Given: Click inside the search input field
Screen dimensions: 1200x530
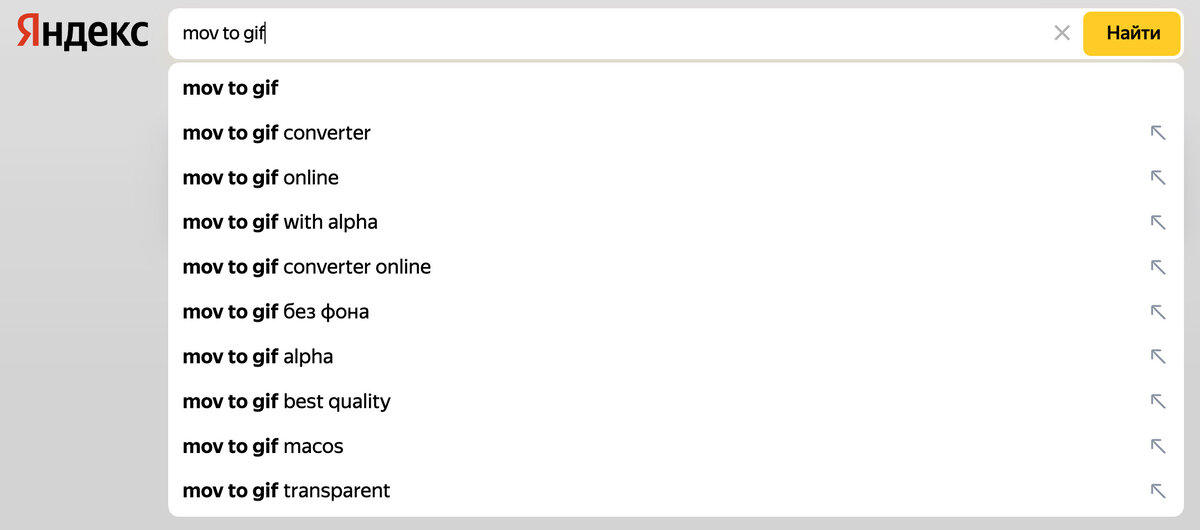Looking at the screenshot, I should click(x=600, y=33).
